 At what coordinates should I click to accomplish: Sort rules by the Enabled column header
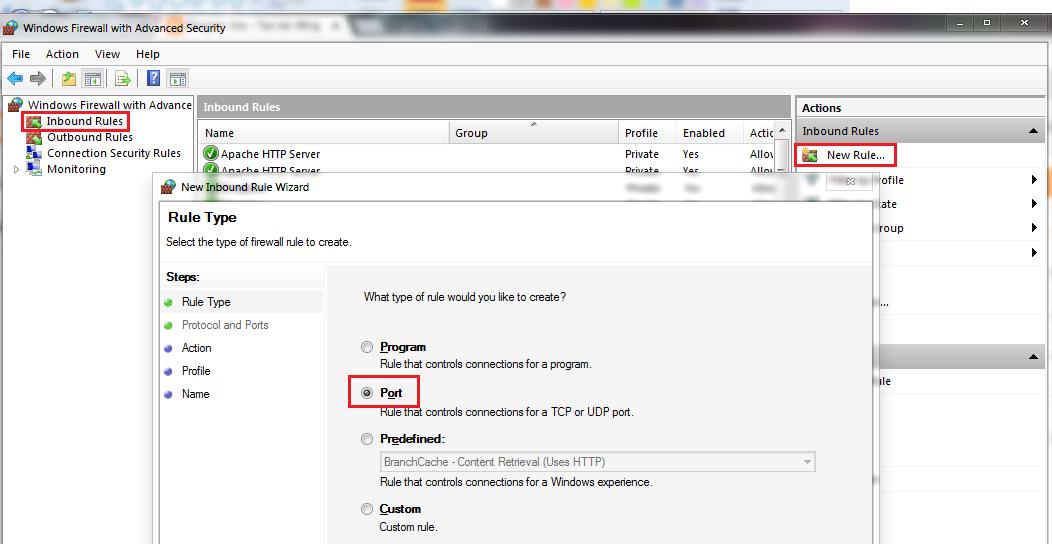709,133
